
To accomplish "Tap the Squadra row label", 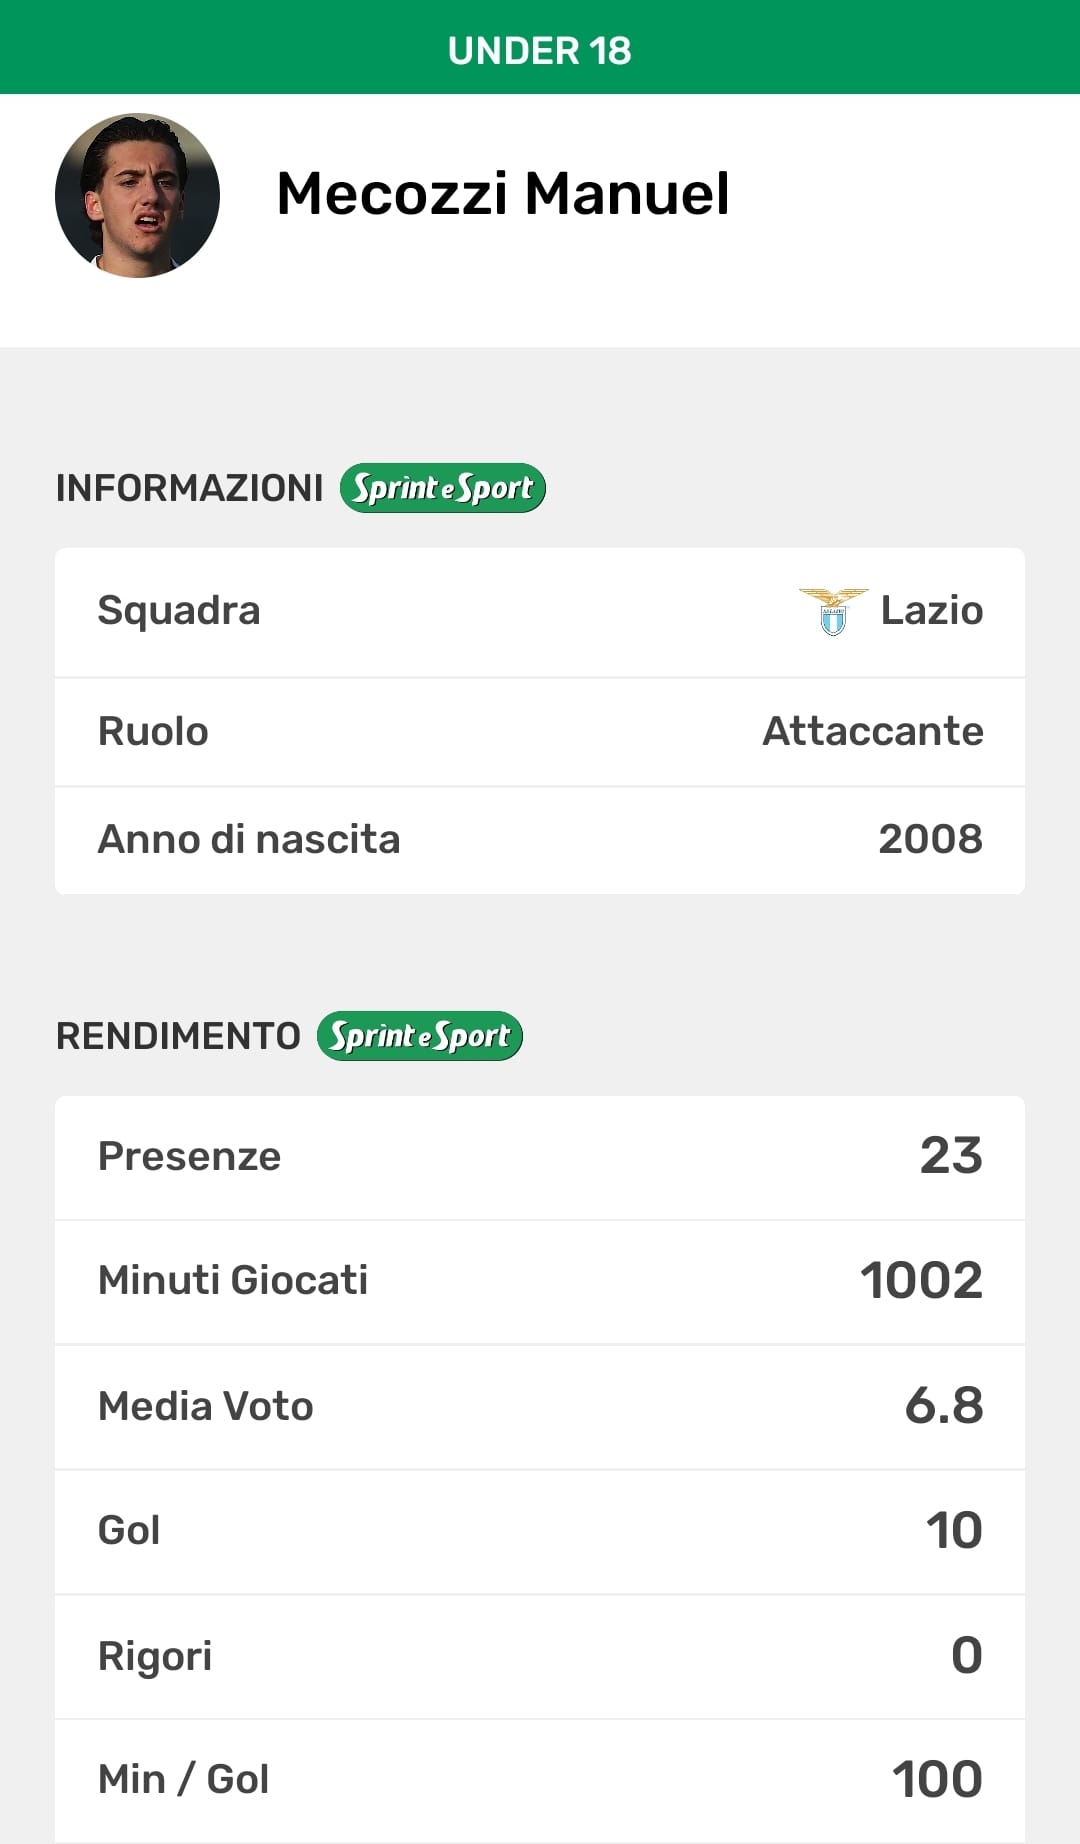I will [179, 610].
